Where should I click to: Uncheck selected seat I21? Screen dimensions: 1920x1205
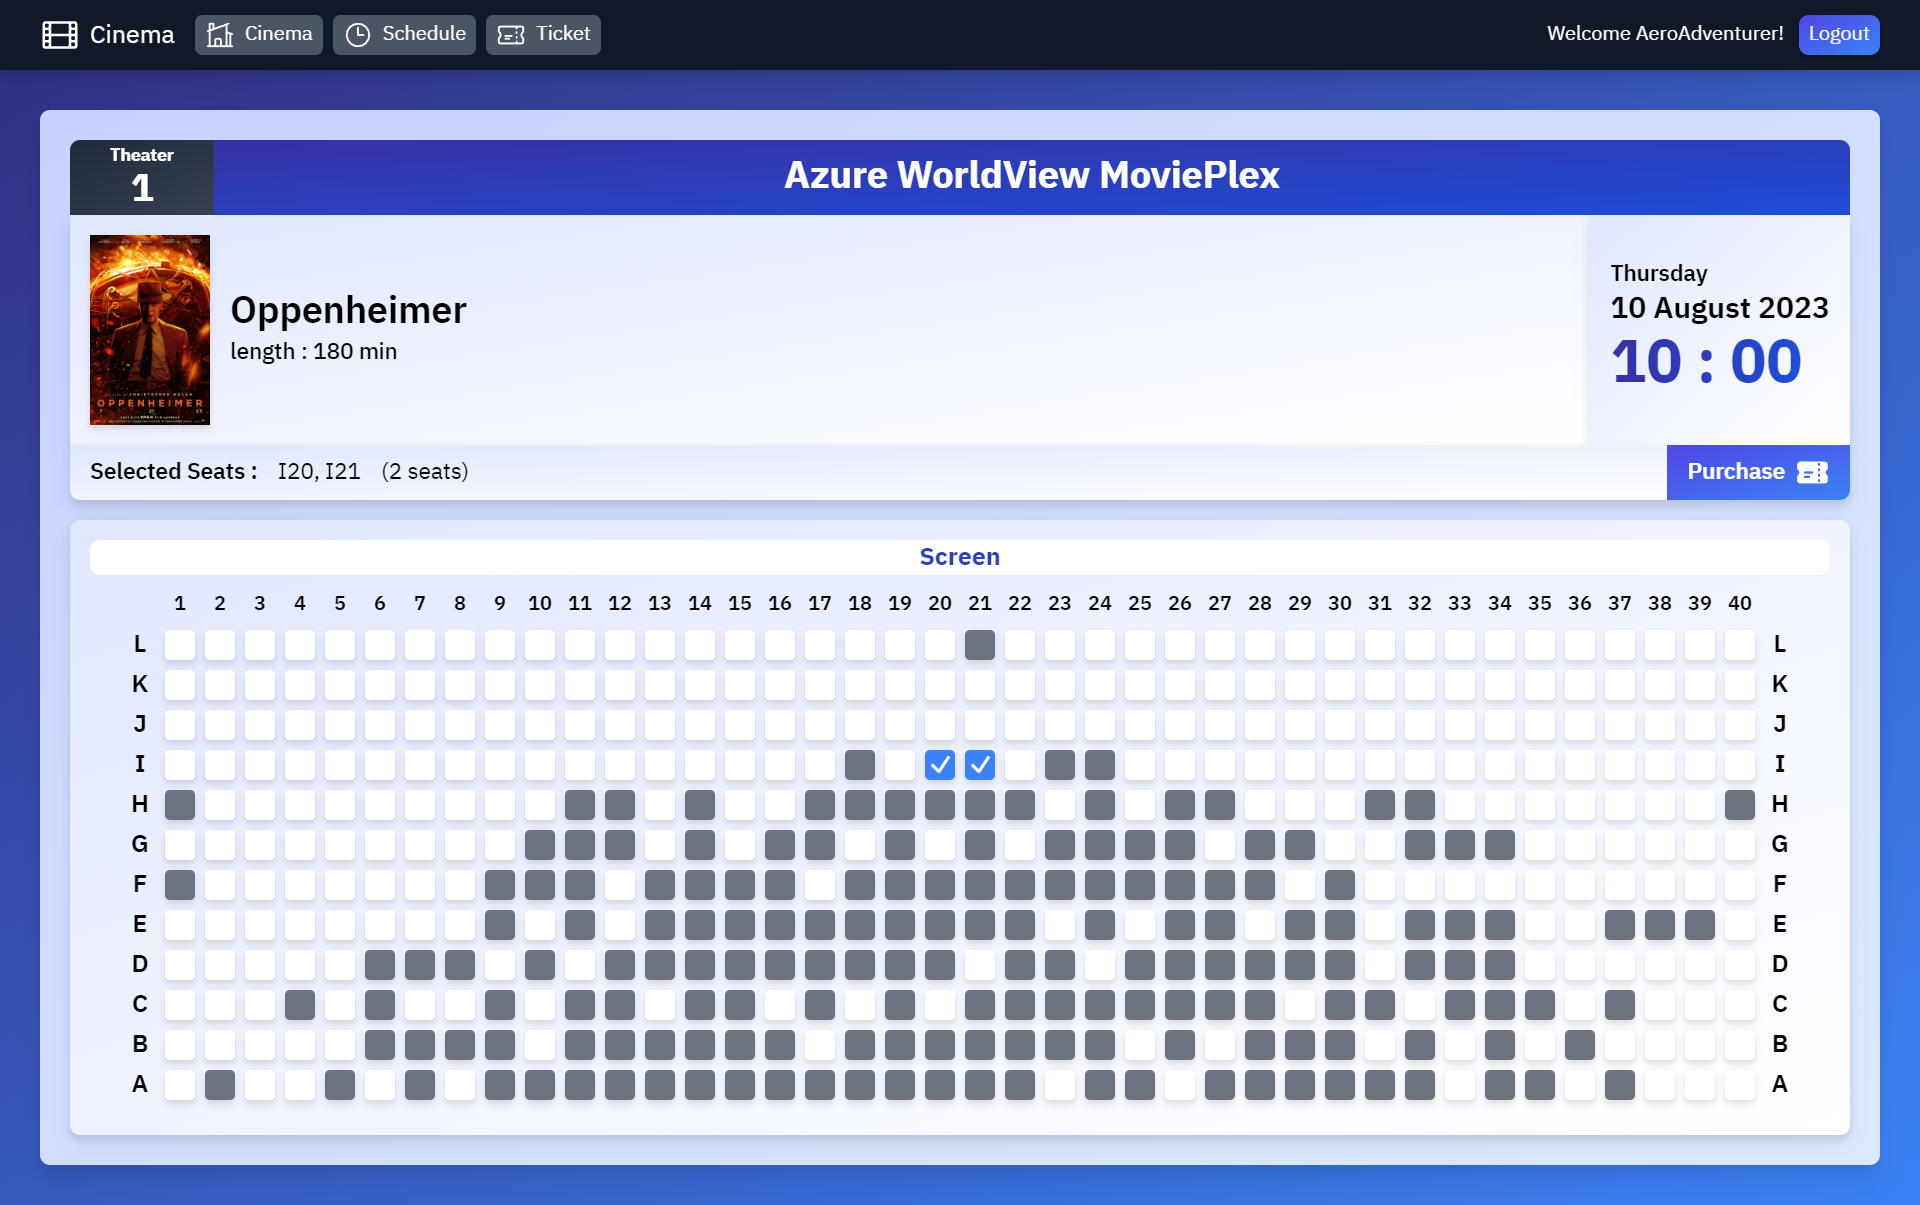coord(980,765)
